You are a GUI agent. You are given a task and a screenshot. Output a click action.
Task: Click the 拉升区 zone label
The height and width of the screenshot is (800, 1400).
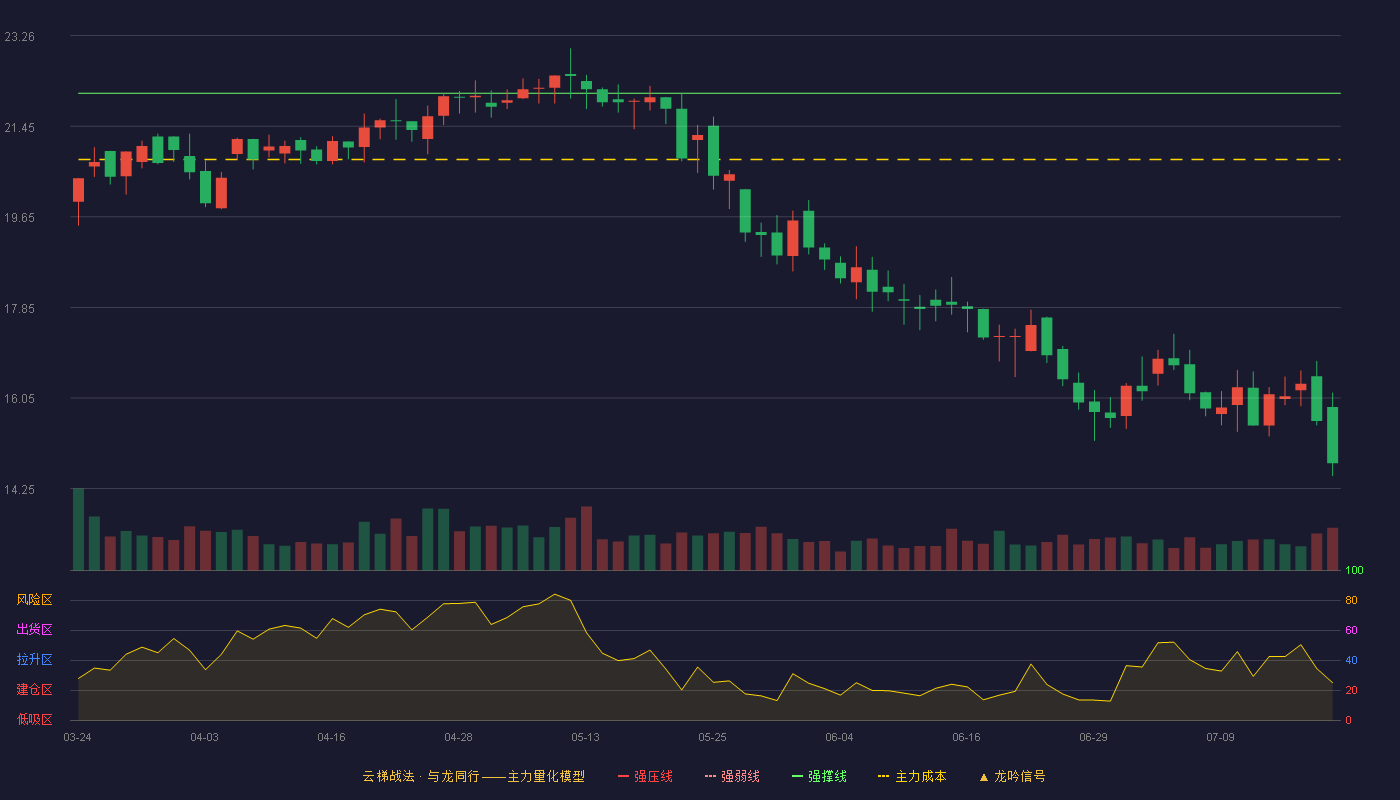(34, 660)
